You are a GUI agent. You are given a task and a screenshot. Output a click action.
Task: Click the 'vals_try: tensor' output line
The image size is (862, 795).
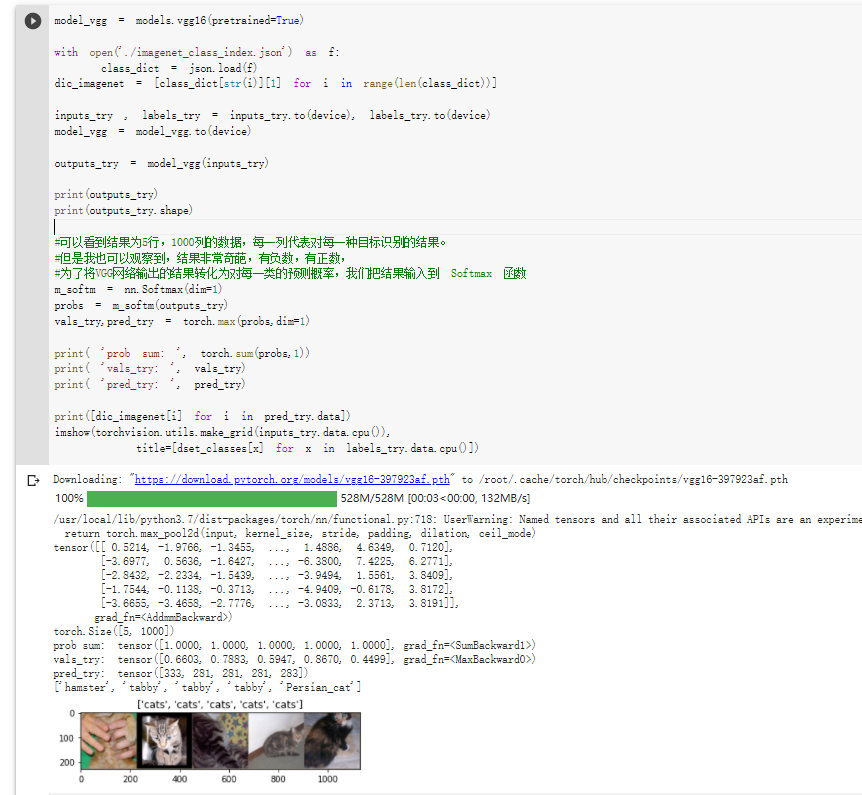294,659
